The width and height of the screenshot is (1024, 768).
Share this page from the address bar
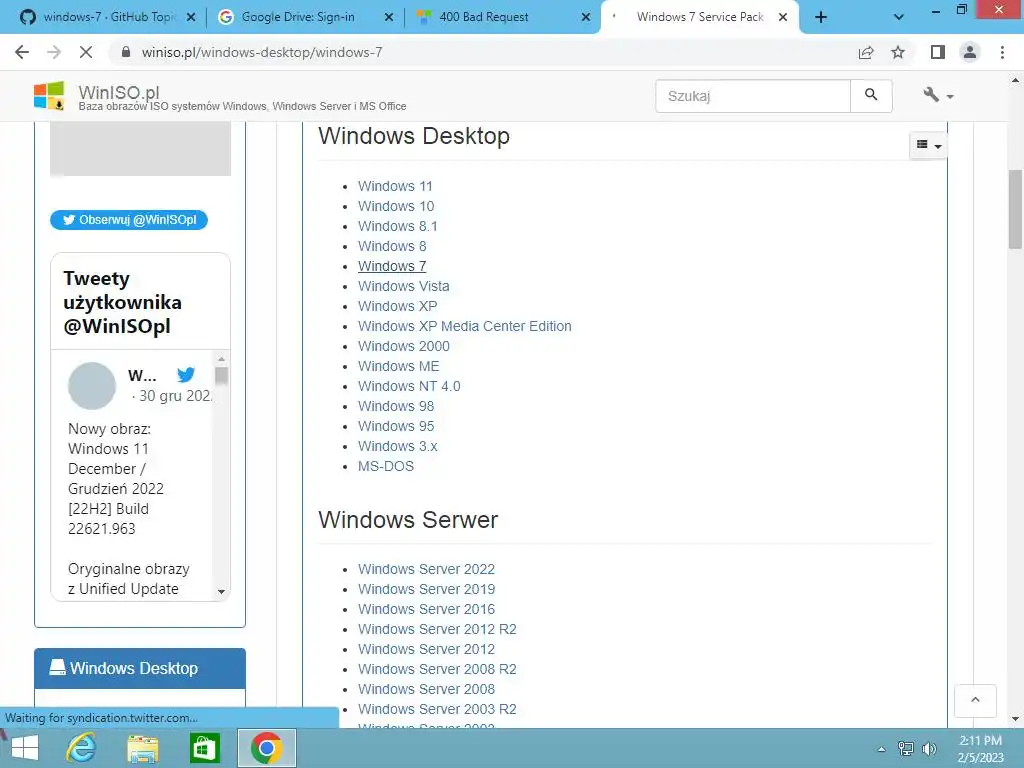tap(866, 52)
